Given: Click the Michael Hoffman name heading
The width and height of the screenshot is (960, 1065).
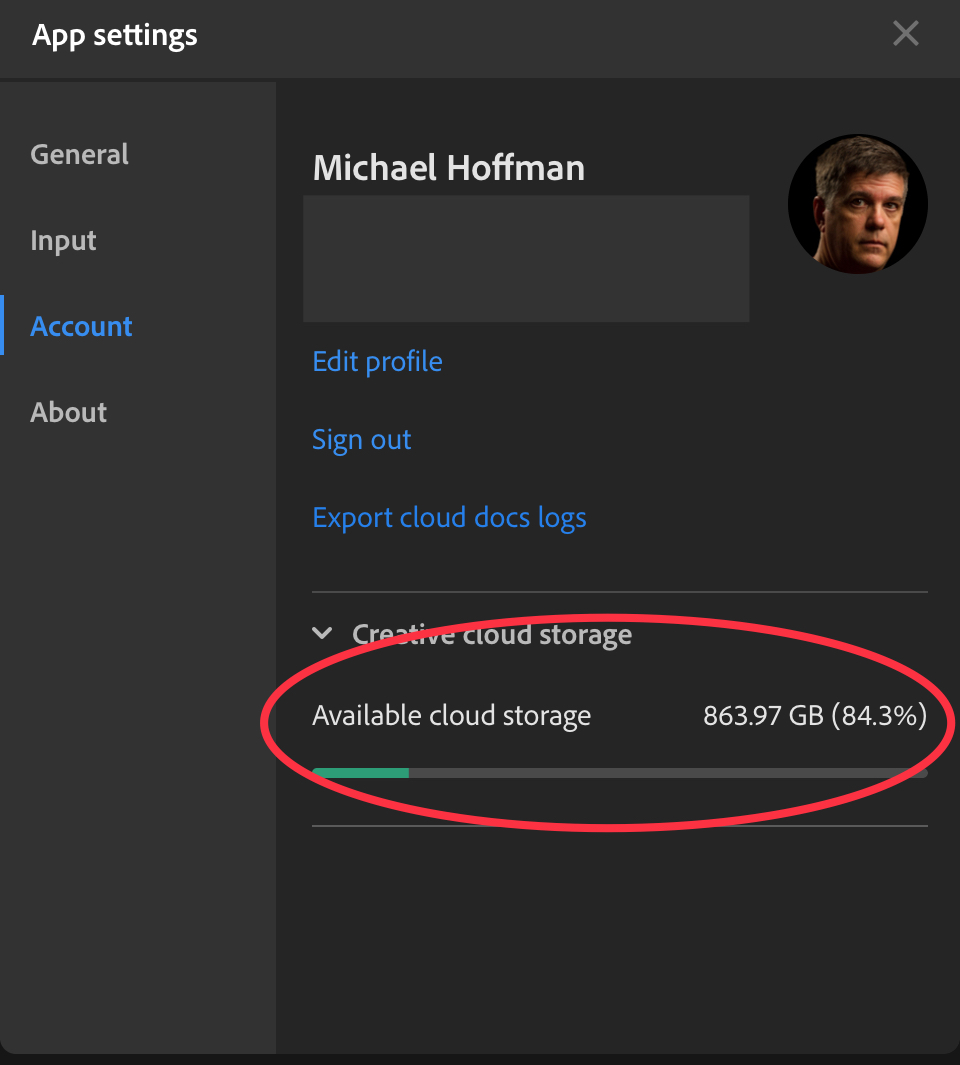Looking at the screenshot, I should 448,168.
